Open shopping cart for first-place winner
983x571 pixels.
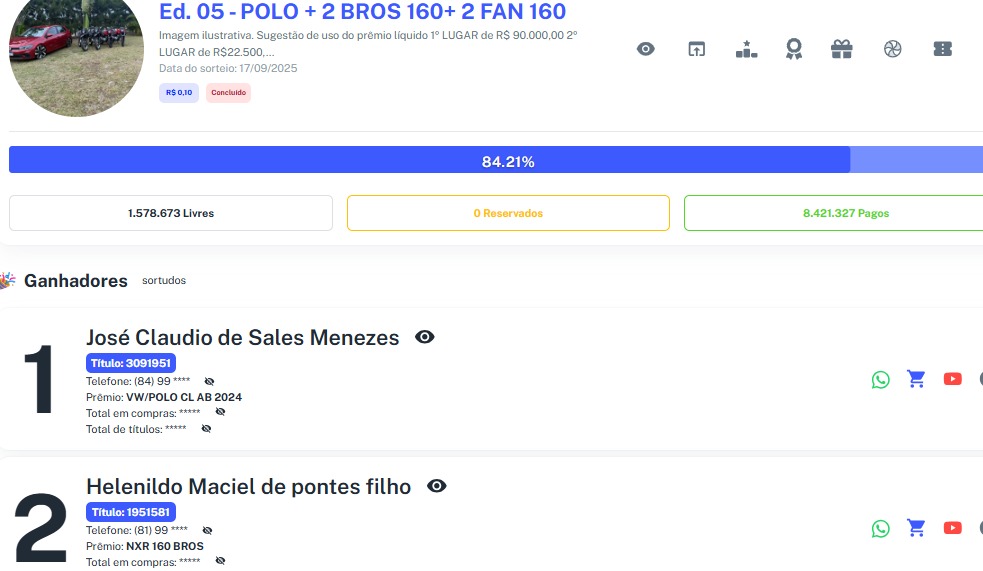pyautogui.click(x=916, y=379)
